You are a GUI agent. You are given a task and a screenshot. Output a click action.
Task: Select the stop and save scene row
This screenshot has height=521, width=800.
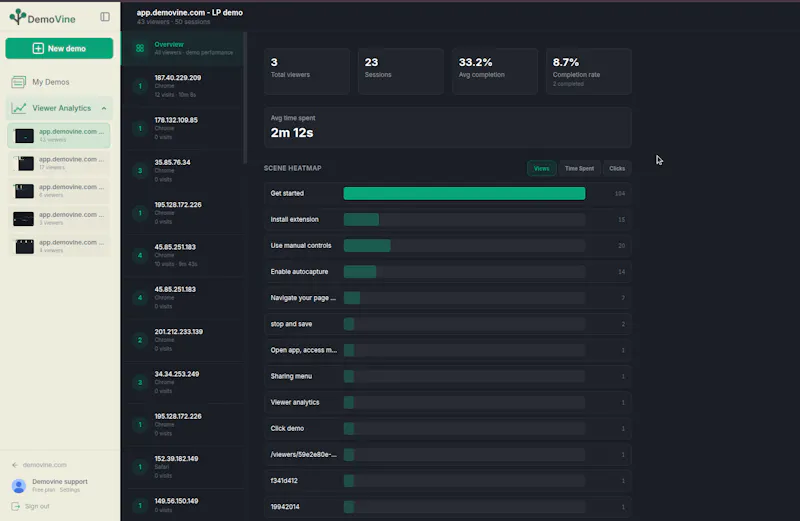(x=448, y=324)
